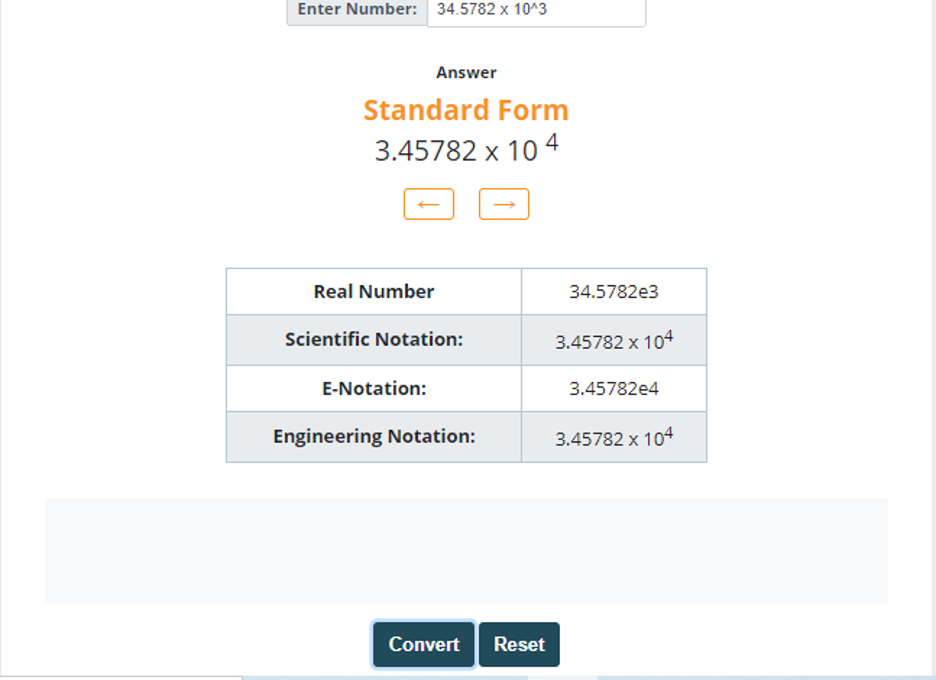
Task: Select the Real Number value 34.5782e3
Action: (x=613, y=291)
